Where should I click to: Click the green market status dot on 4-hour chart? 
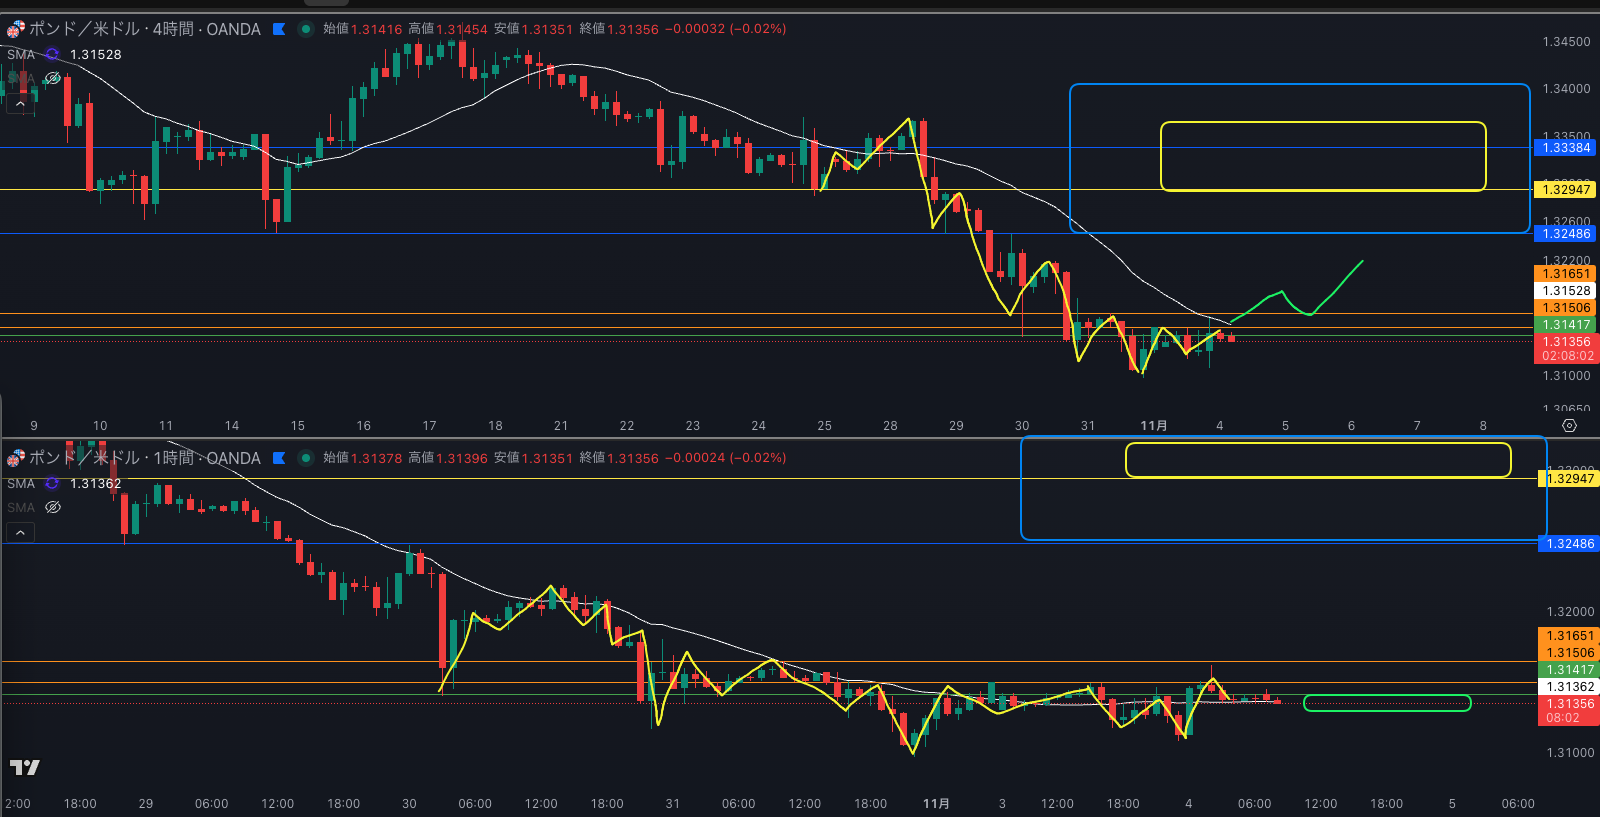306,29
